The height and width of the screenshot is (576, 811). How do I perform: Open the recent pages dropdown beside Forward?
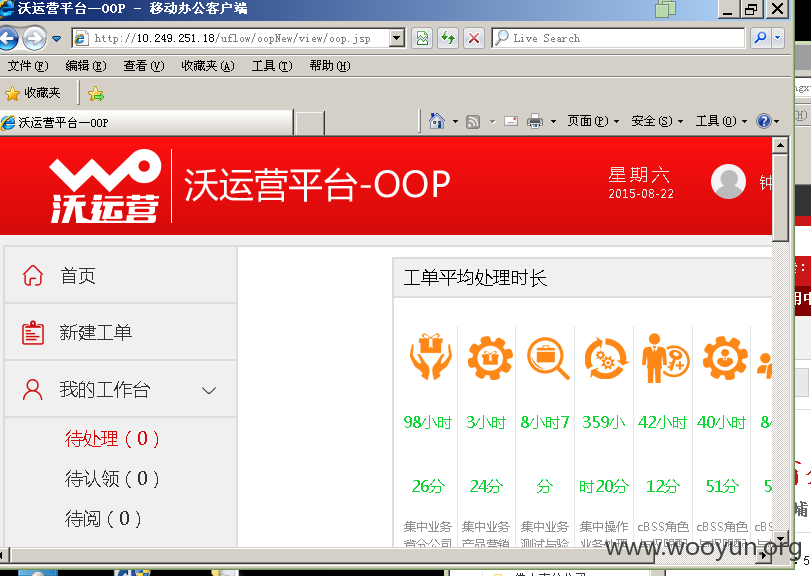(56, 39)
